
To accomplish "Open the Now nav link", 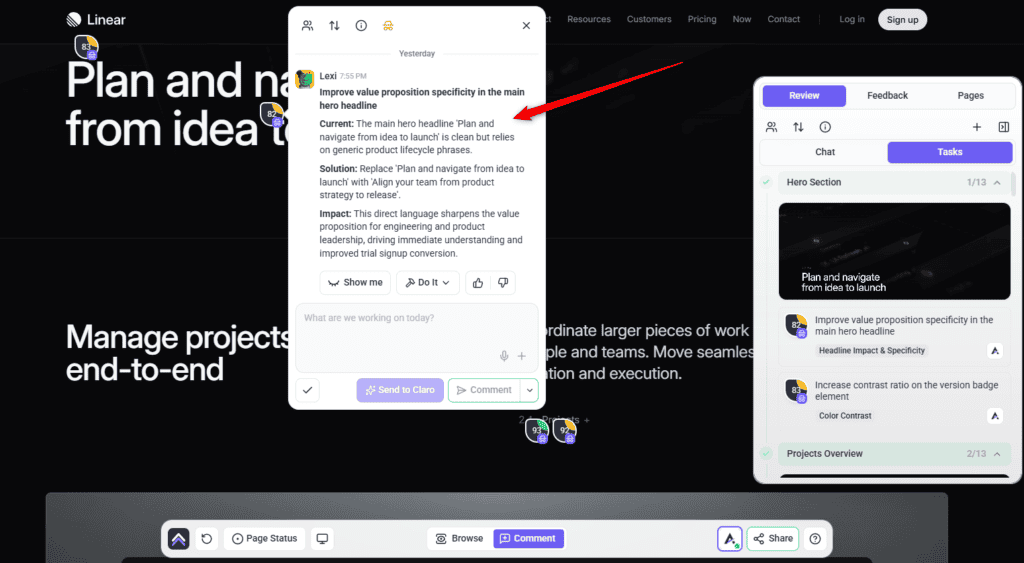I will [742, 20].
